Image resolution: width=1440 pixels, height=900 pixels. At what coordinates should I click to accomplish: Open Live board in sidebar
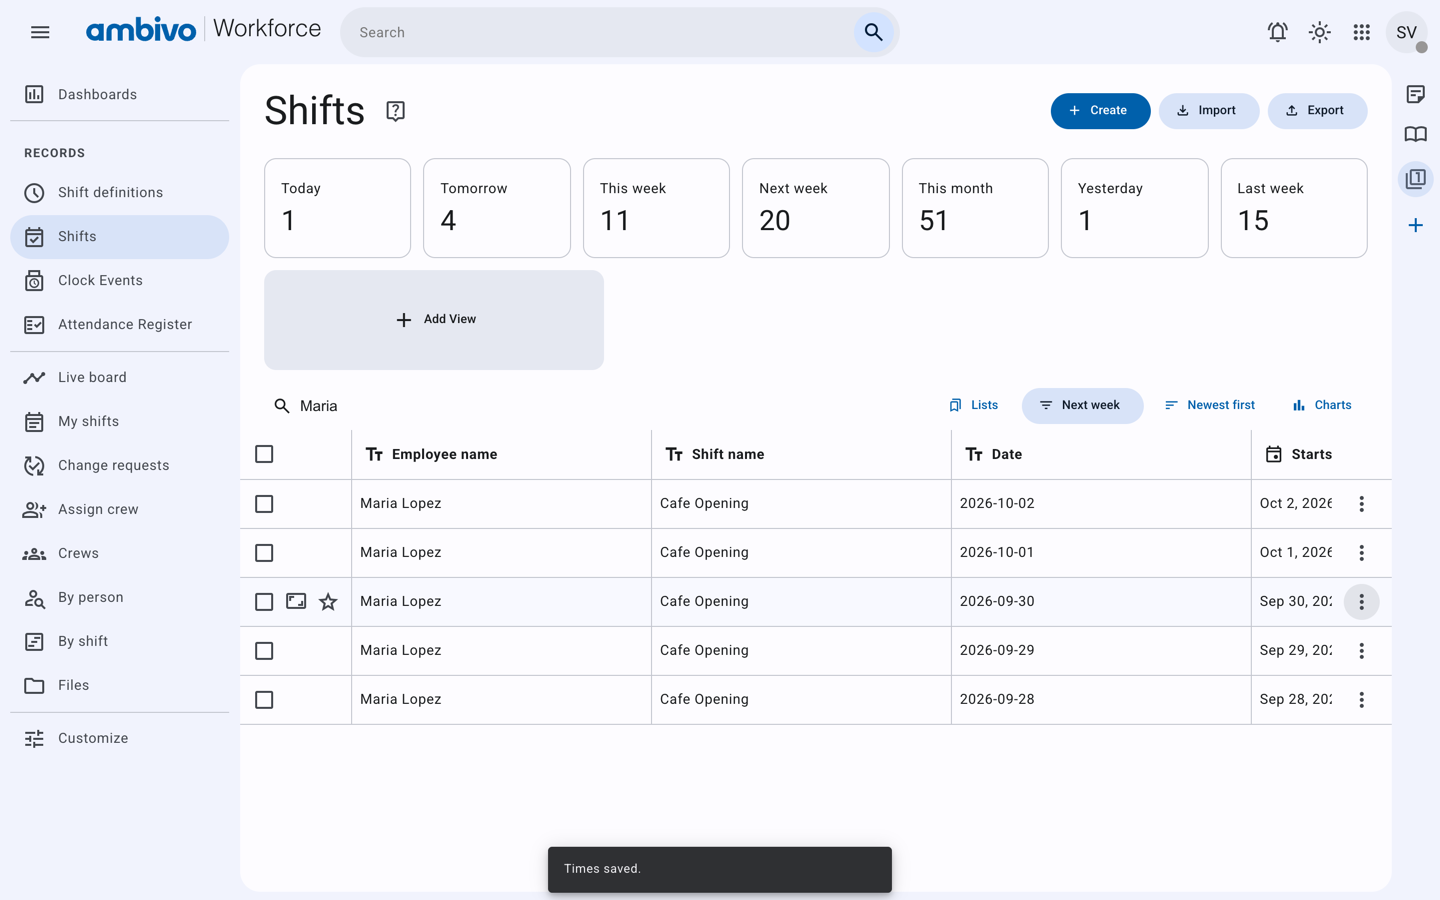(119, 378)
